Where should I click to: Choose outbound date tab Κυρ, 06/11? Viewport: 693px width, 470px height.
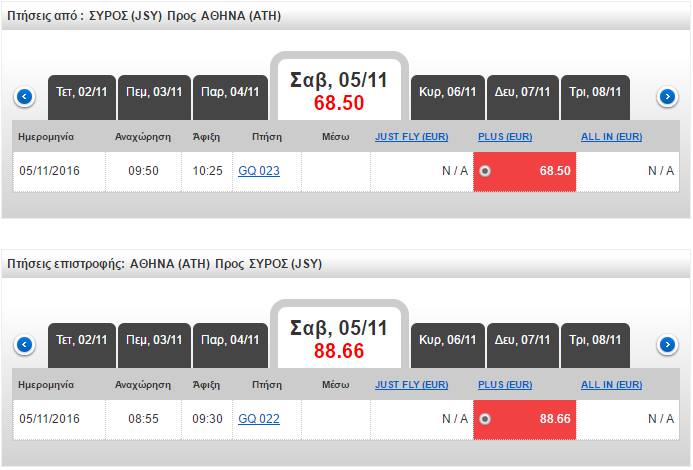(446, 92)
